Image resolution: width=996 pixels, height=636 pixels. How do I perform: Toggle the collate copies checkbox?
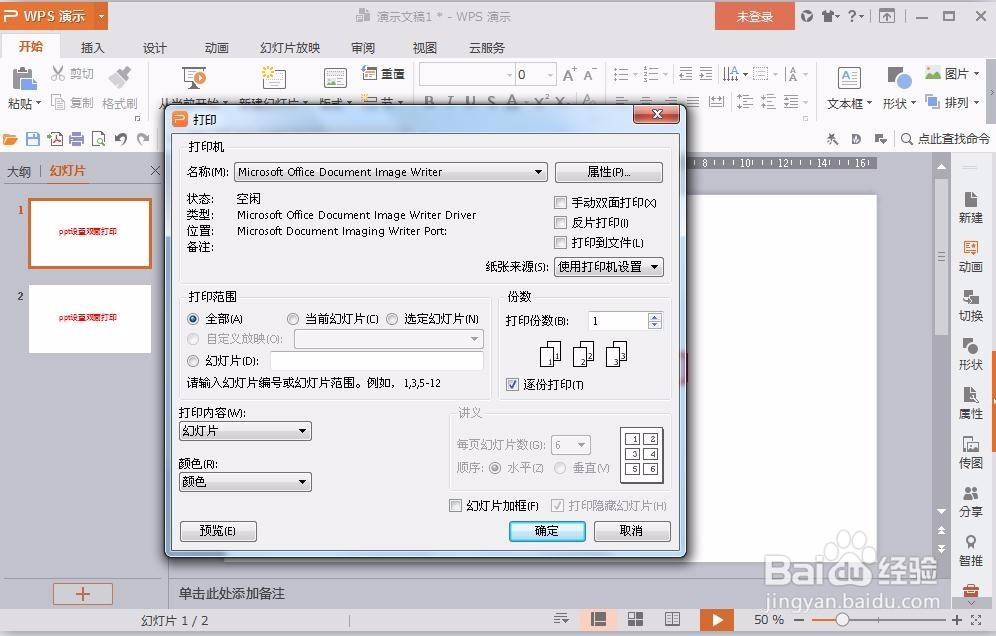pos(512,384)
